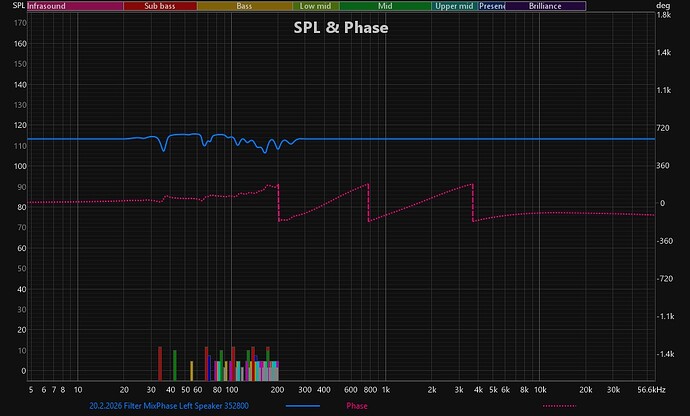Click the '10k' frequency axis label
Viewport: 690px width, 416px height.
pos(540,390)
